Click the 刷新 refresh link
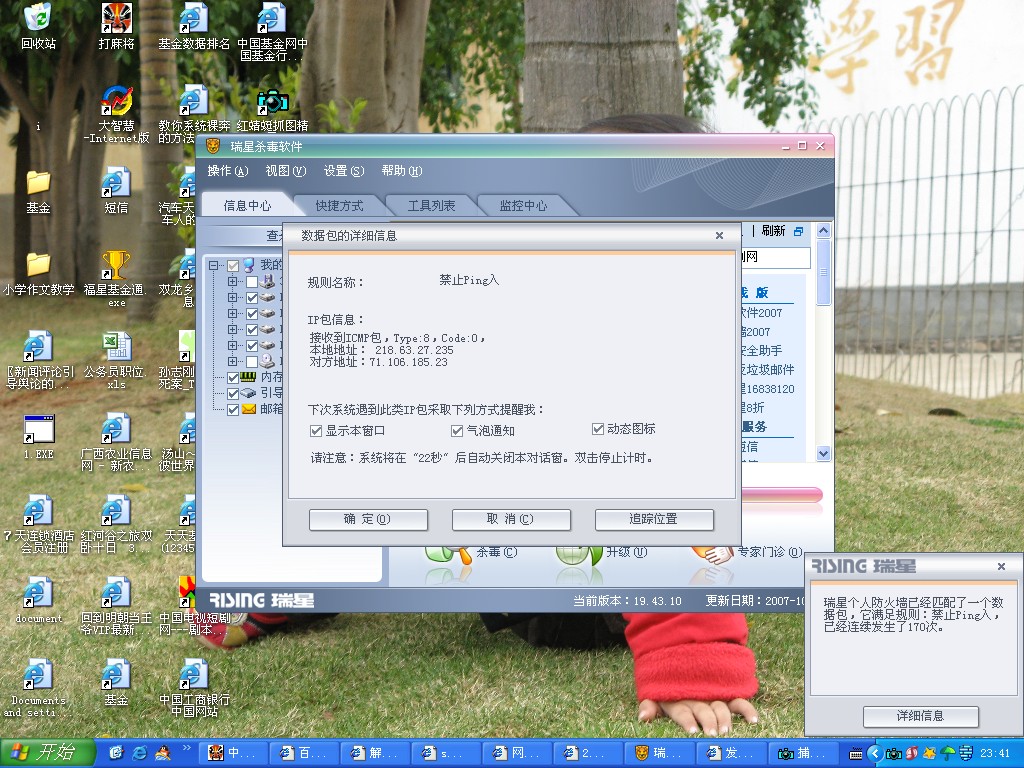 click(773, 231)
